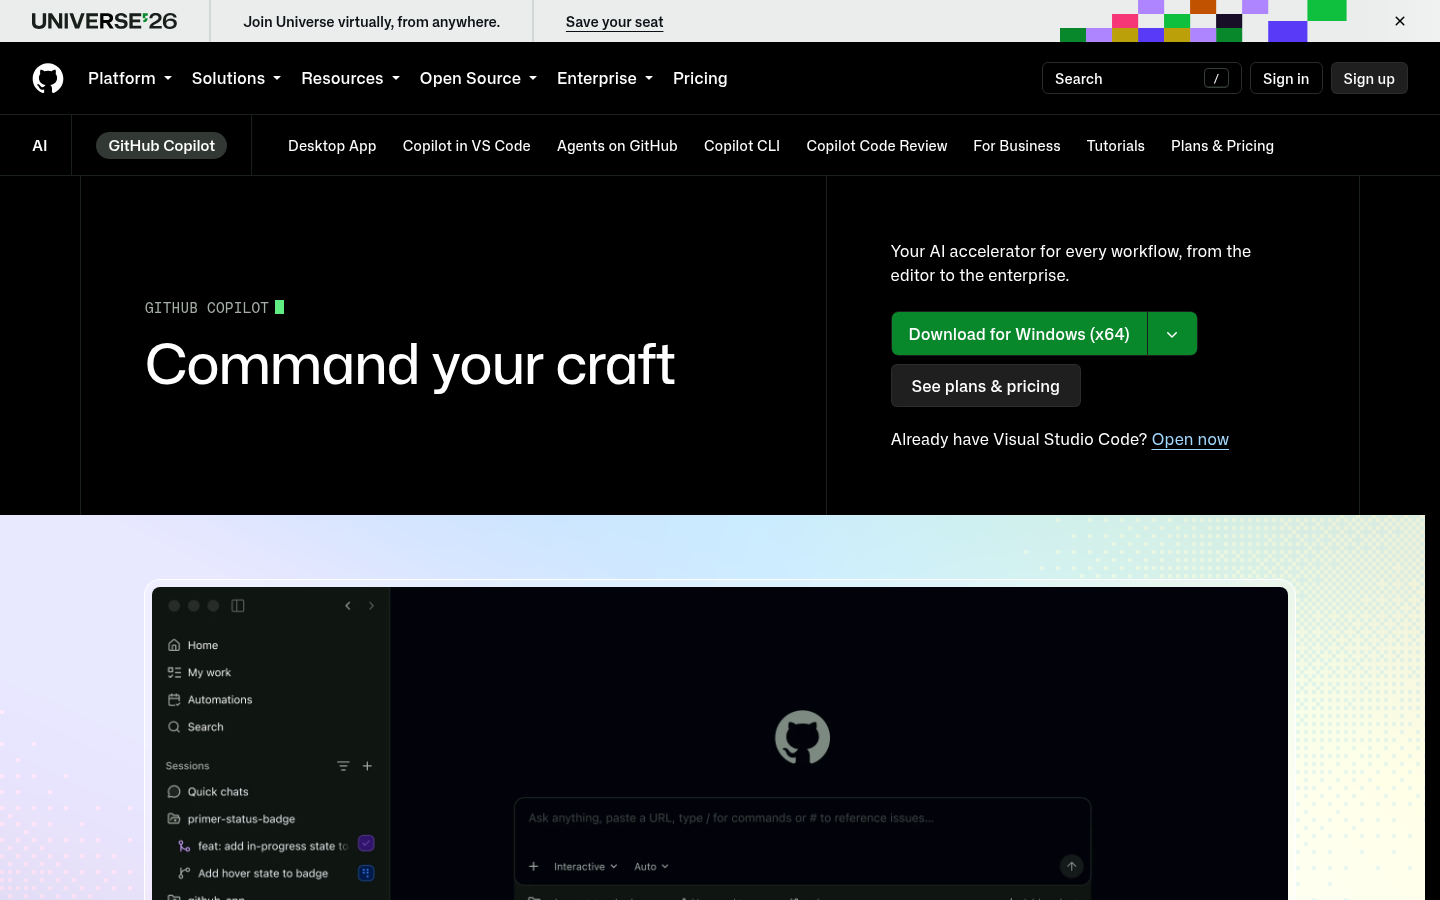
Task: Open the Interactive mode dropdown in preview
Action: (x=586, y=867)
